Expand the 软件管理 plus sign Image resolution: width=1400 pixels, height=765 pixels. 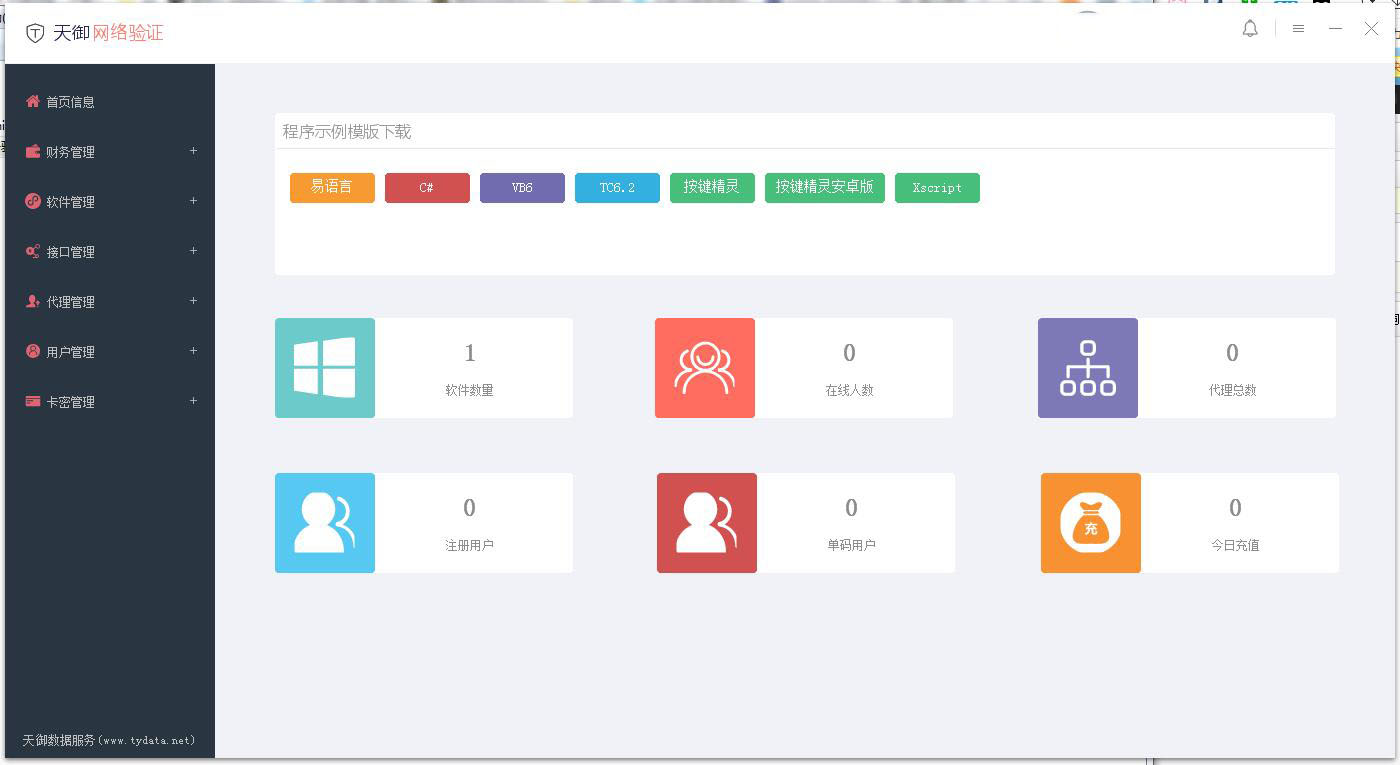click(x=193, y=201)
